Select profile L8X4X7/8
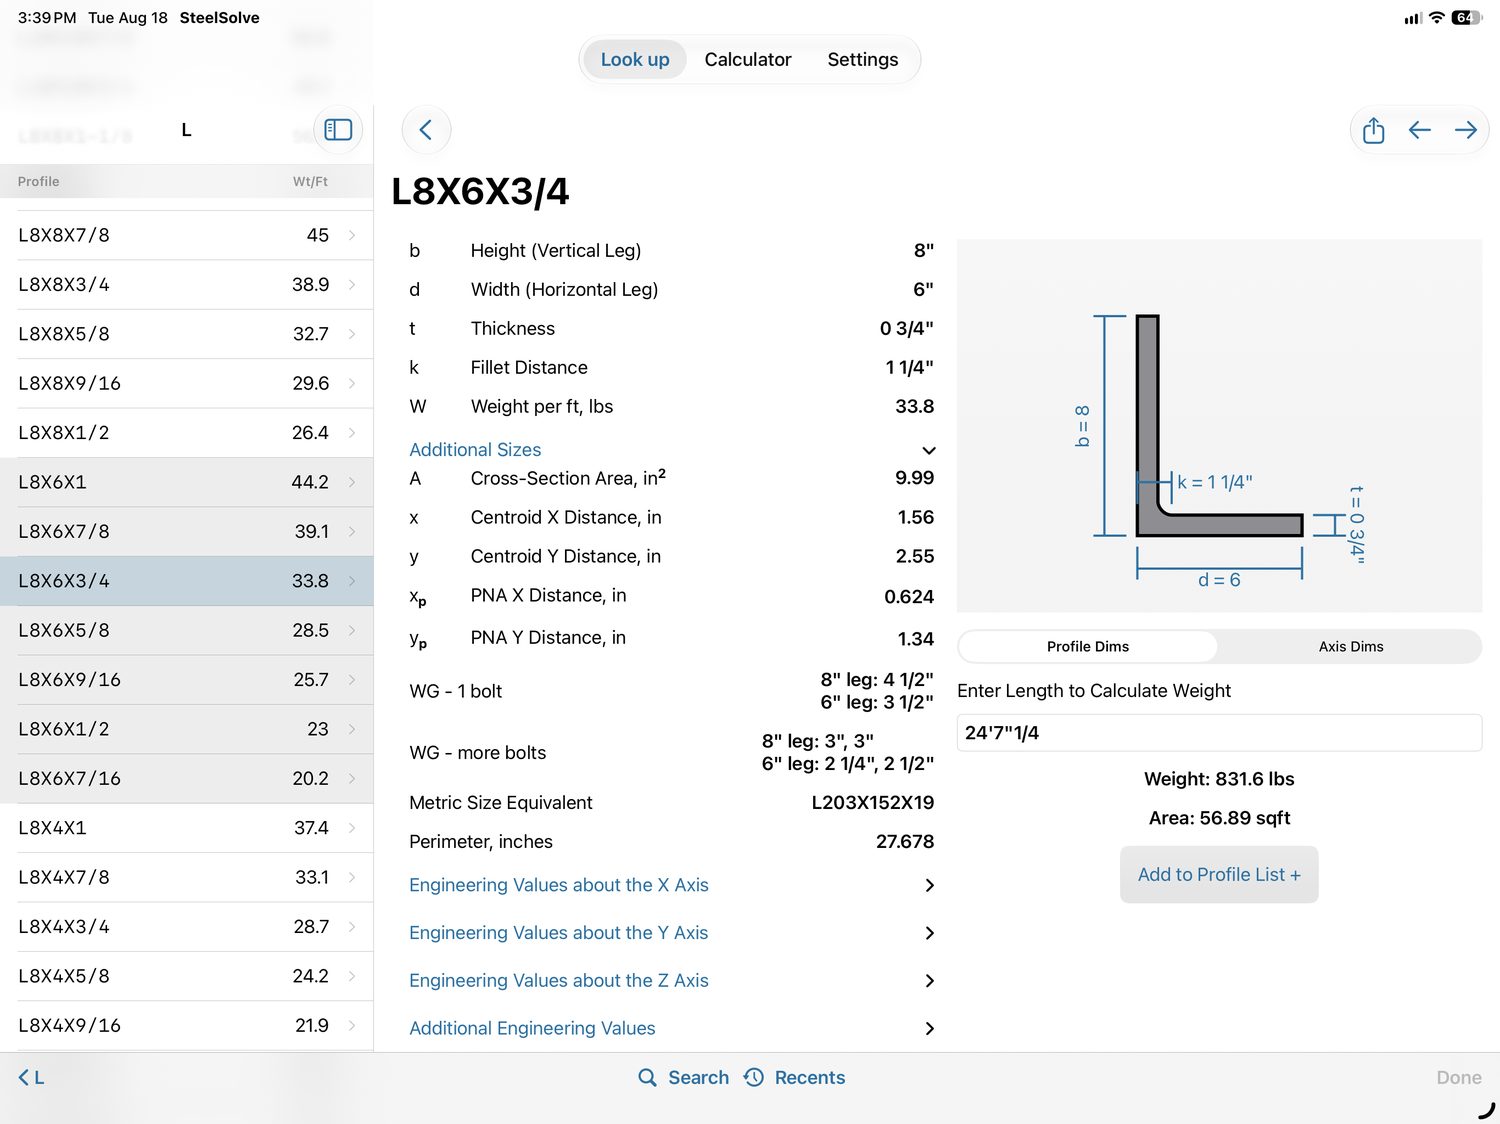 tap(187, 877)
